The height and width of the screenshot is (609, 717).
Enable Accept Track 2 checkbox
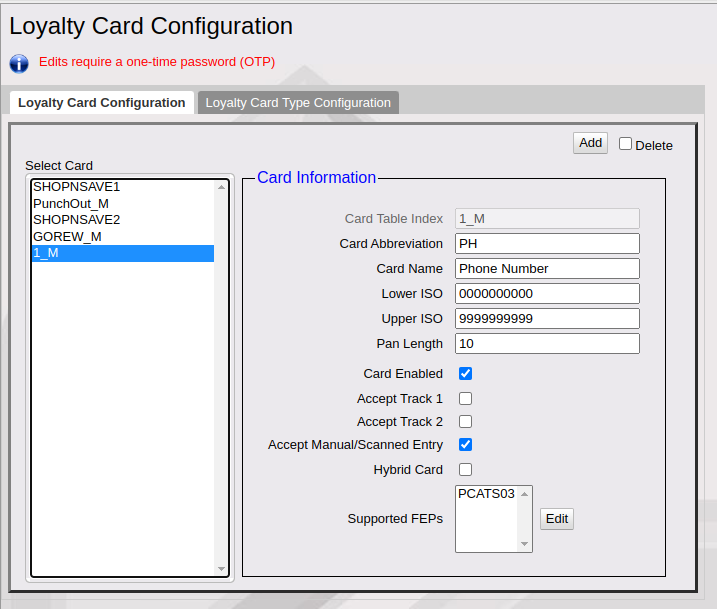tap(465, 422)
